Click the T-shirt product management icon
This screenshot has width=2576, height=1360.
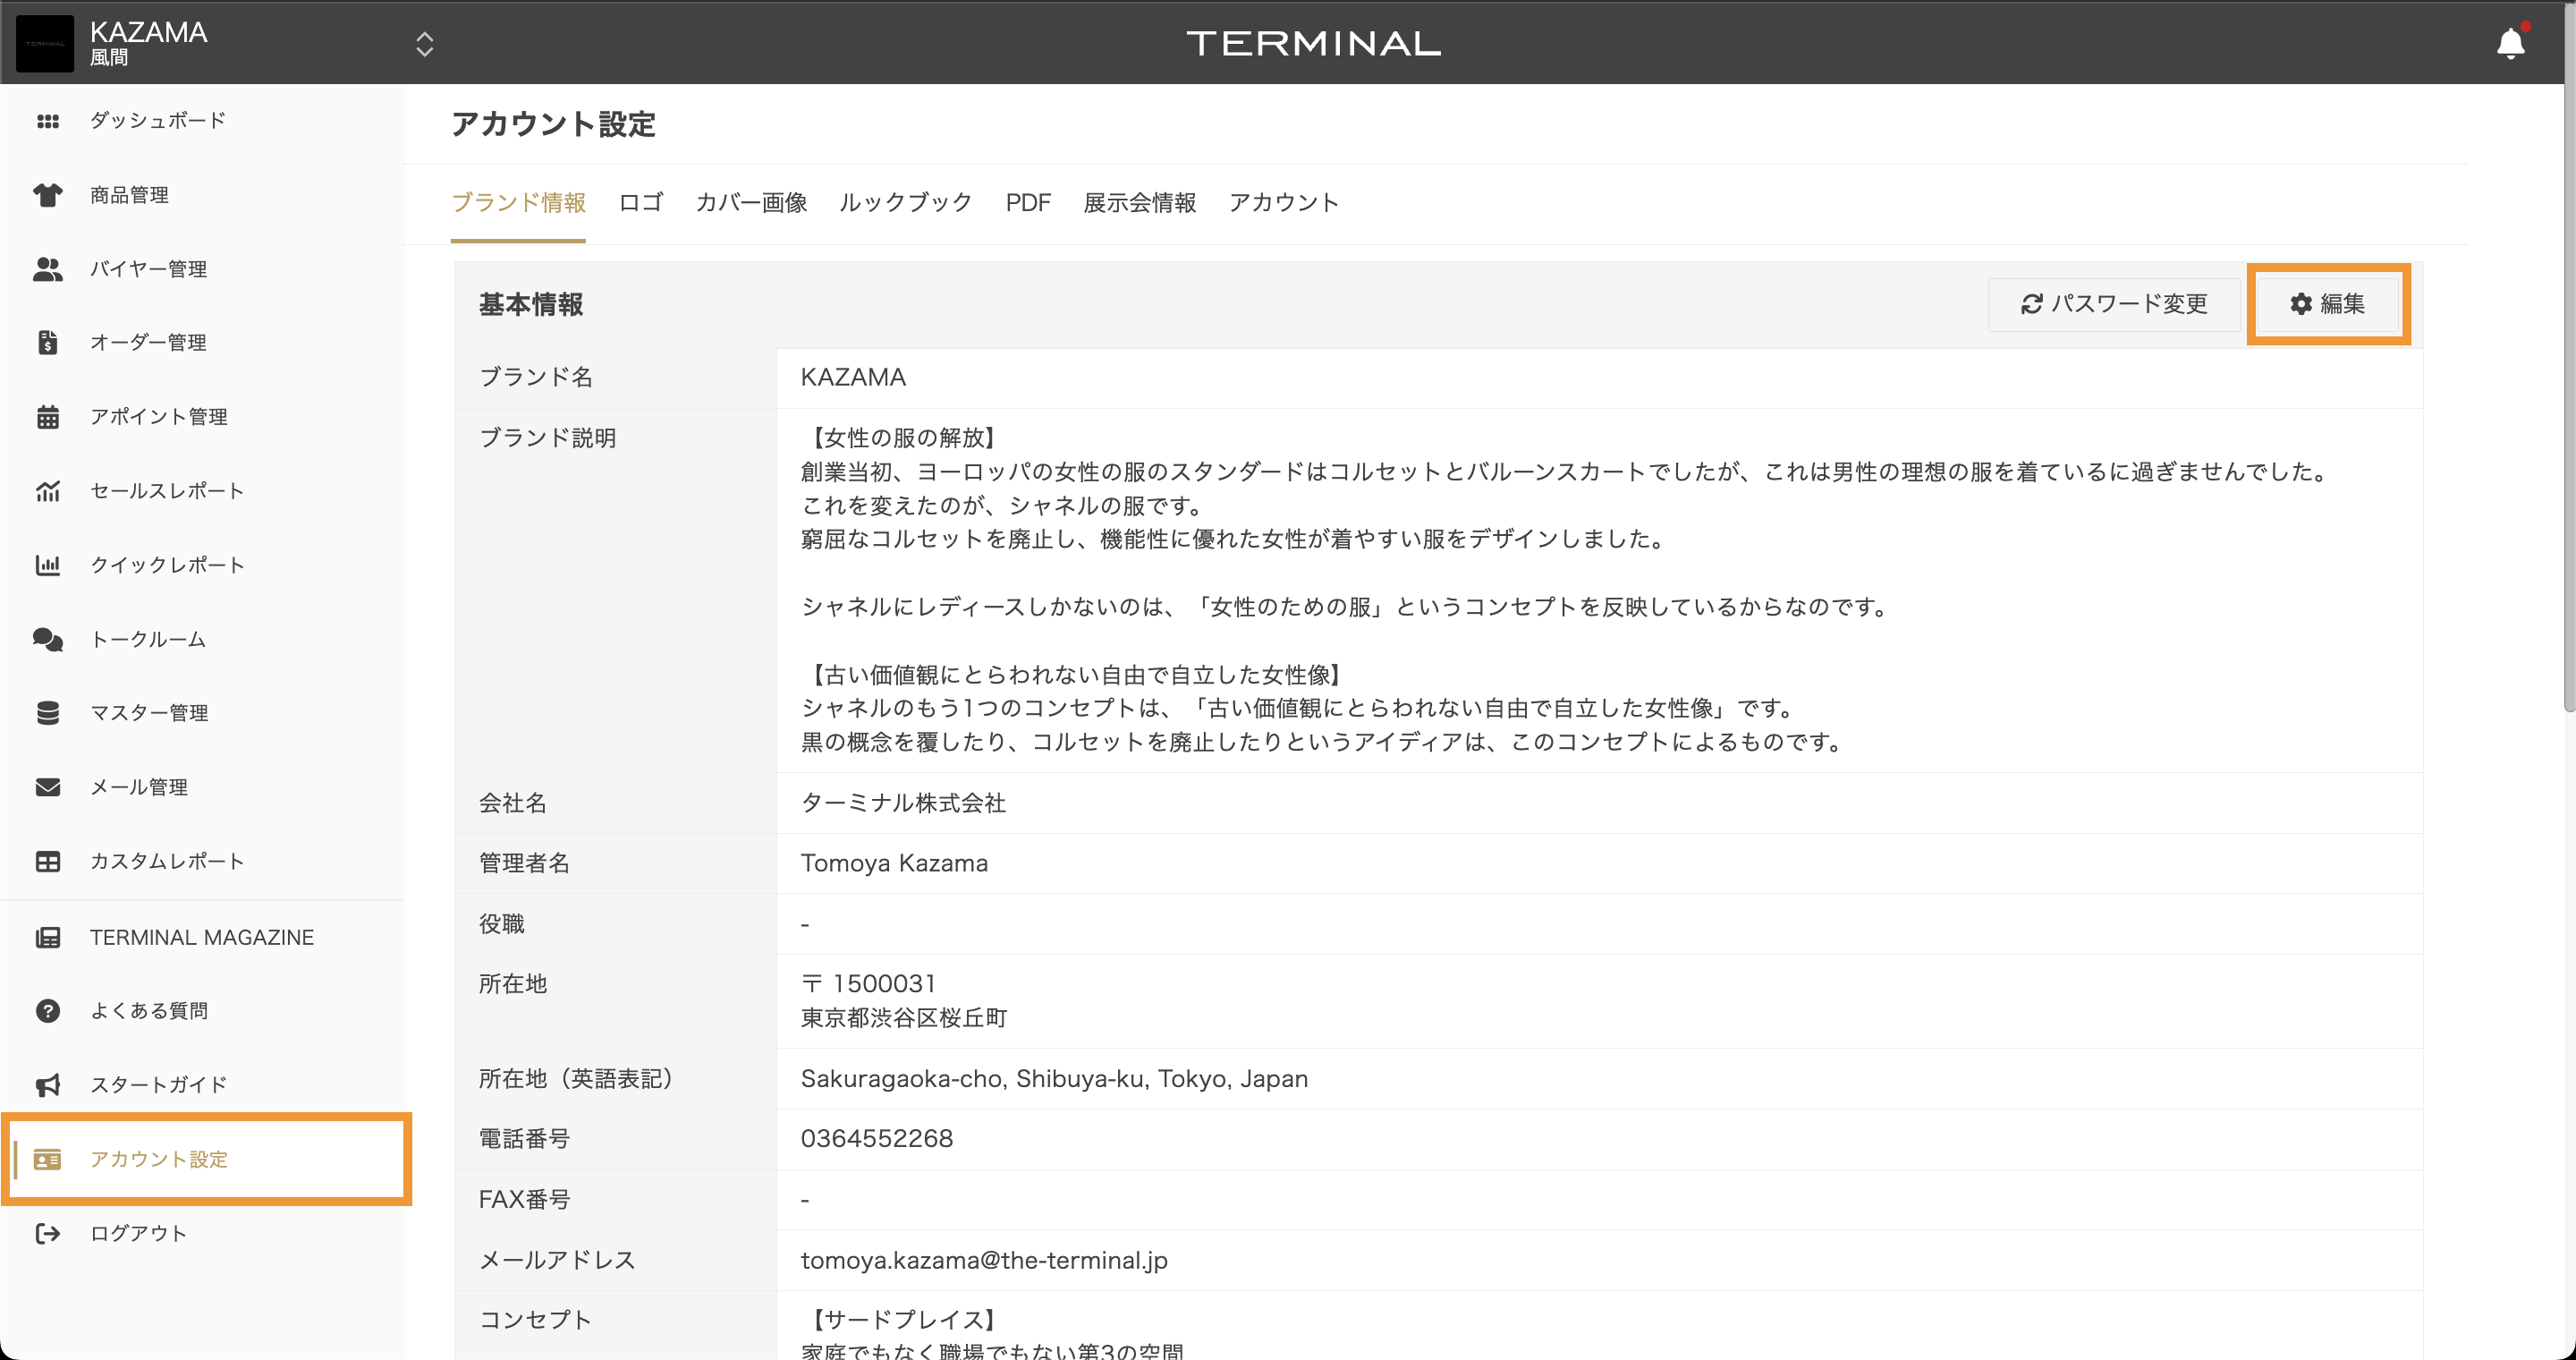tap(47, 195)
